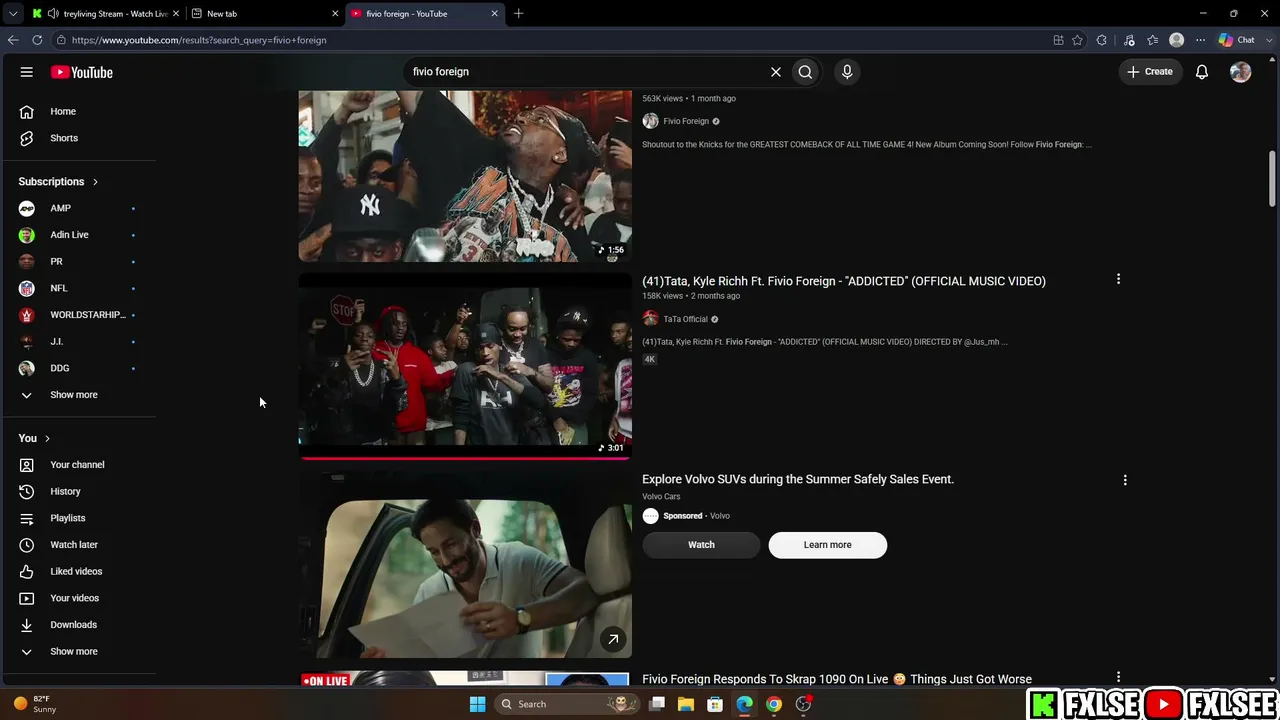Open Microsoft Store from the taskbar

pyautogui.click(x=715, y=704)
